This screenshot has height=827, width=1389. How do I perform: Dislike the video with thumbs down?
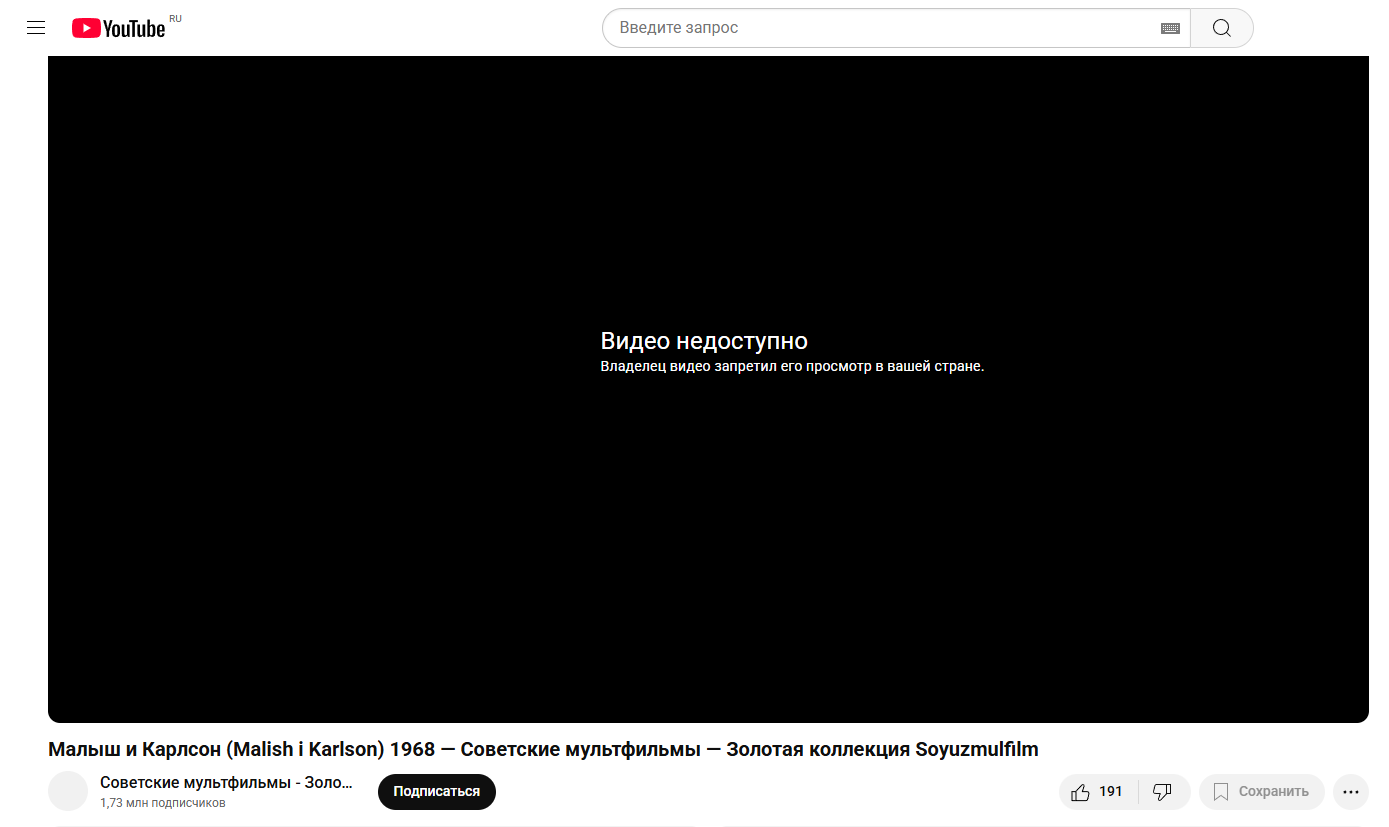(1162, 792)
